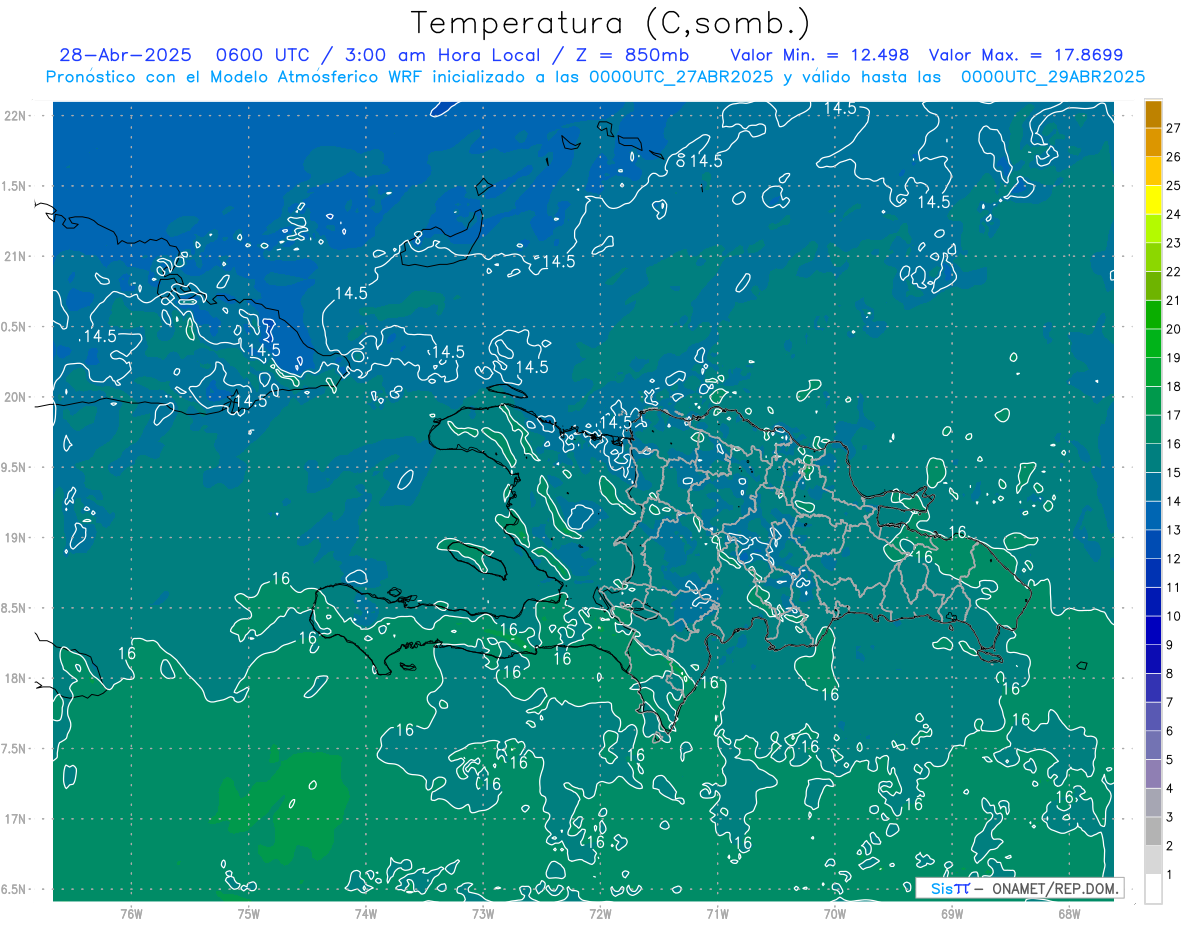Click the number 16 on the color scale legend
Screen dimensions: 1200x927
tap(1173, 444)
